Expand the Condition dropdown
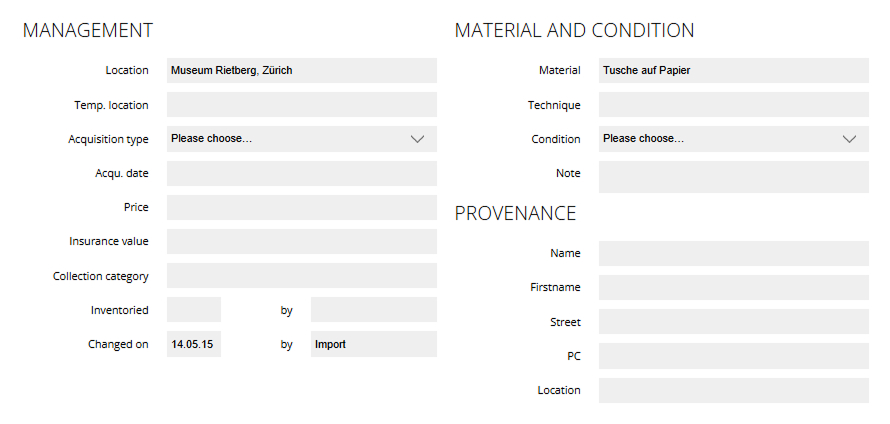890x424 pixels. 733,139
